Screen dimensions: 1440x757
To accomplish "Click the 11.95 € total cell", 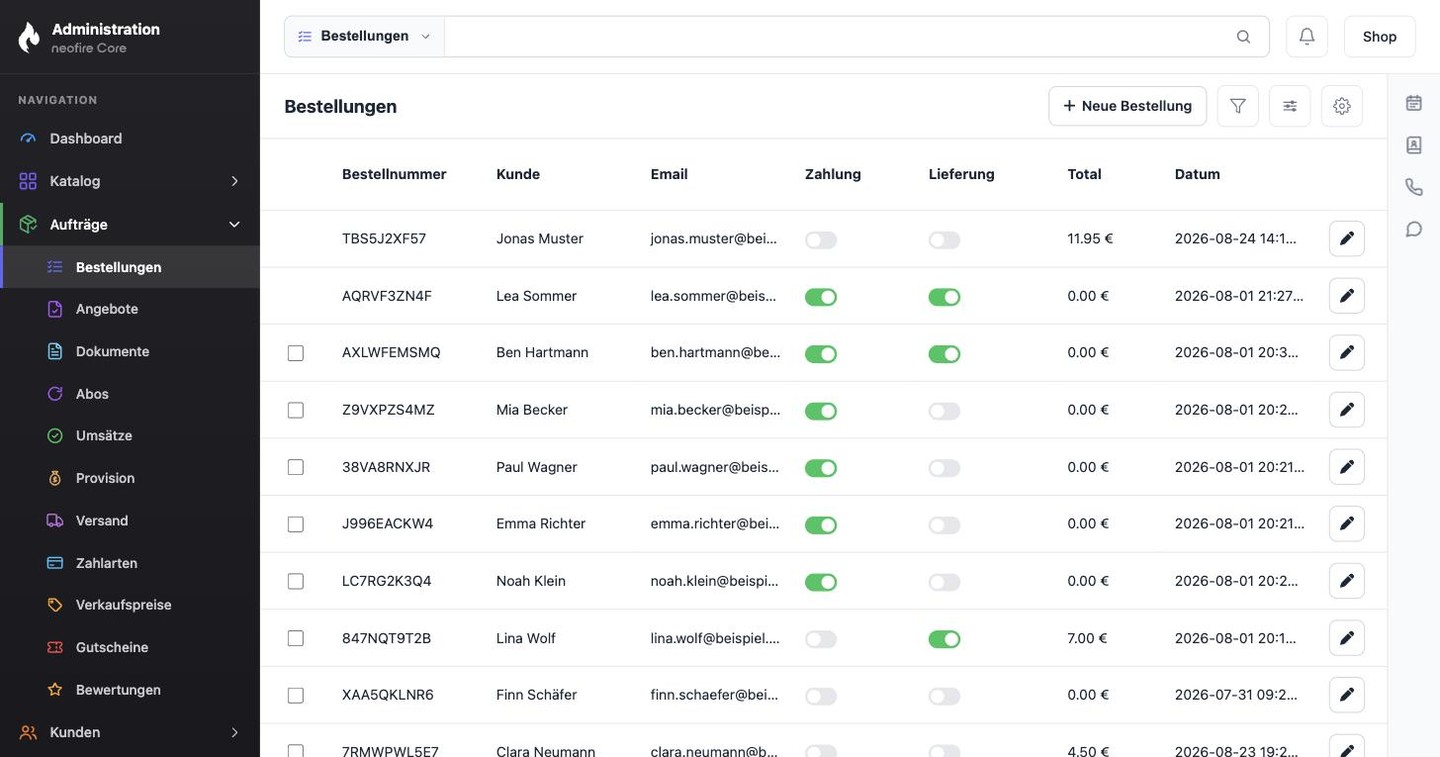I will tap(1090, 239).
